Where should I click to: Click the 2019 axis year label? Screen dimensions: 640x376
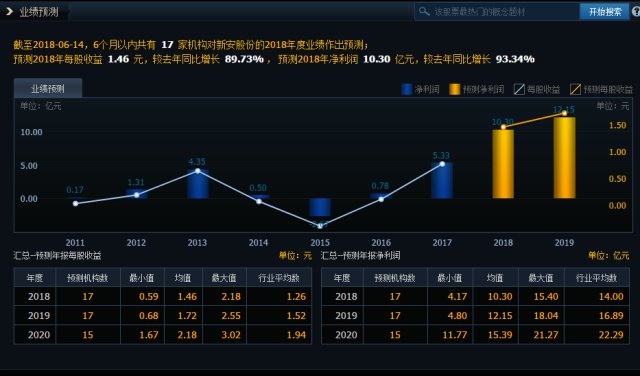coord(564,243)
